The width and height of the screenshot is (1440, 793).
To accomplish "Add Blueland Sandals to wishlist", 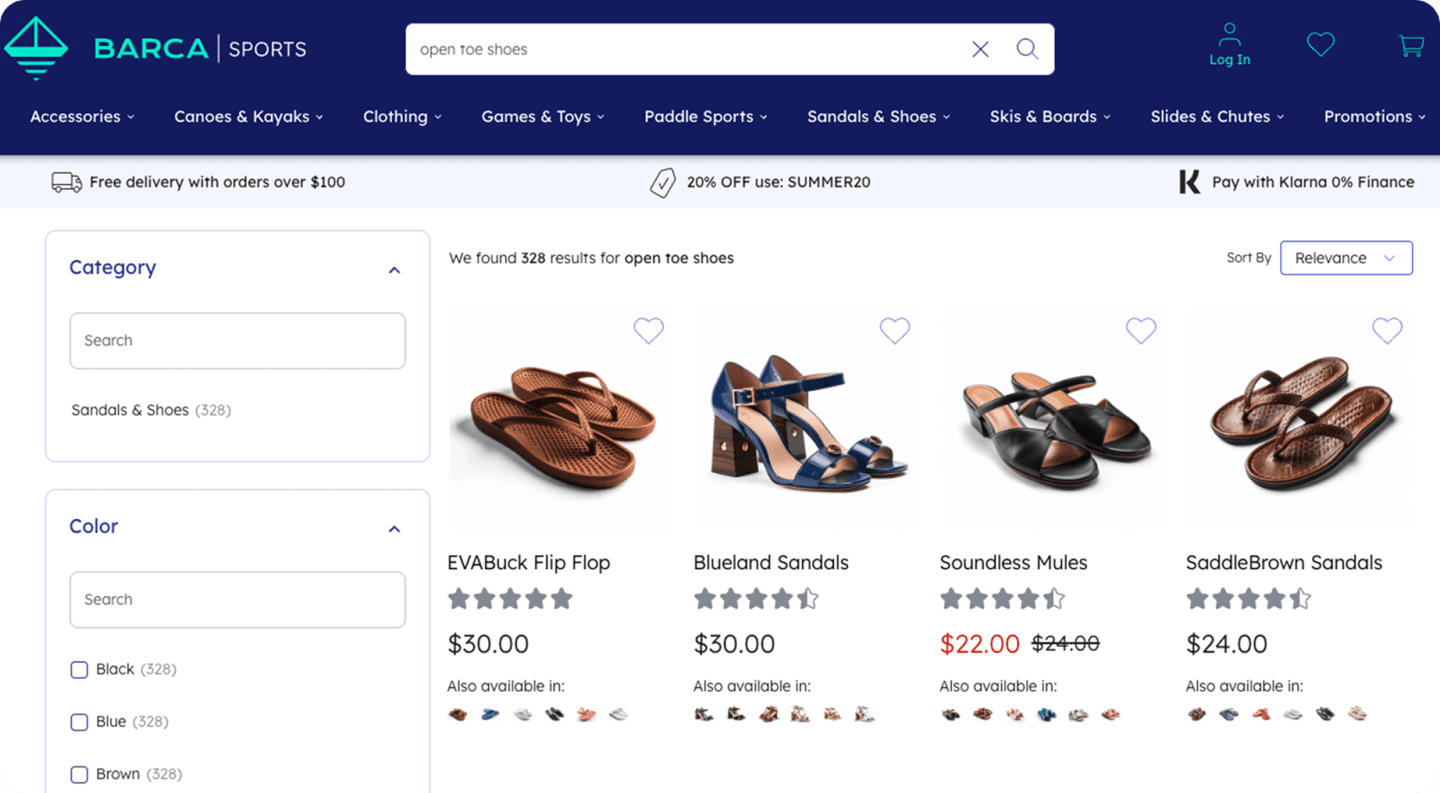I will pos(895,330).
